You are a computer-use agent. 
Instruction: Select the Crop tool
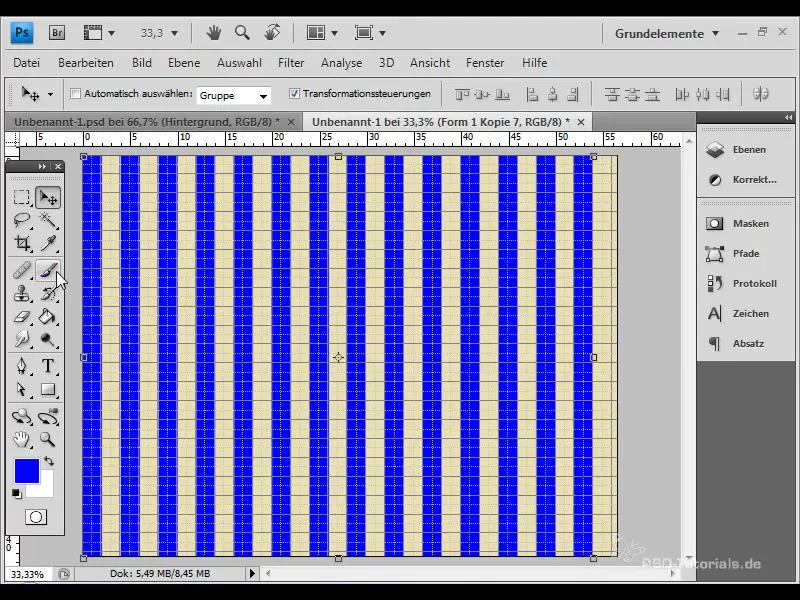(21, 243)
